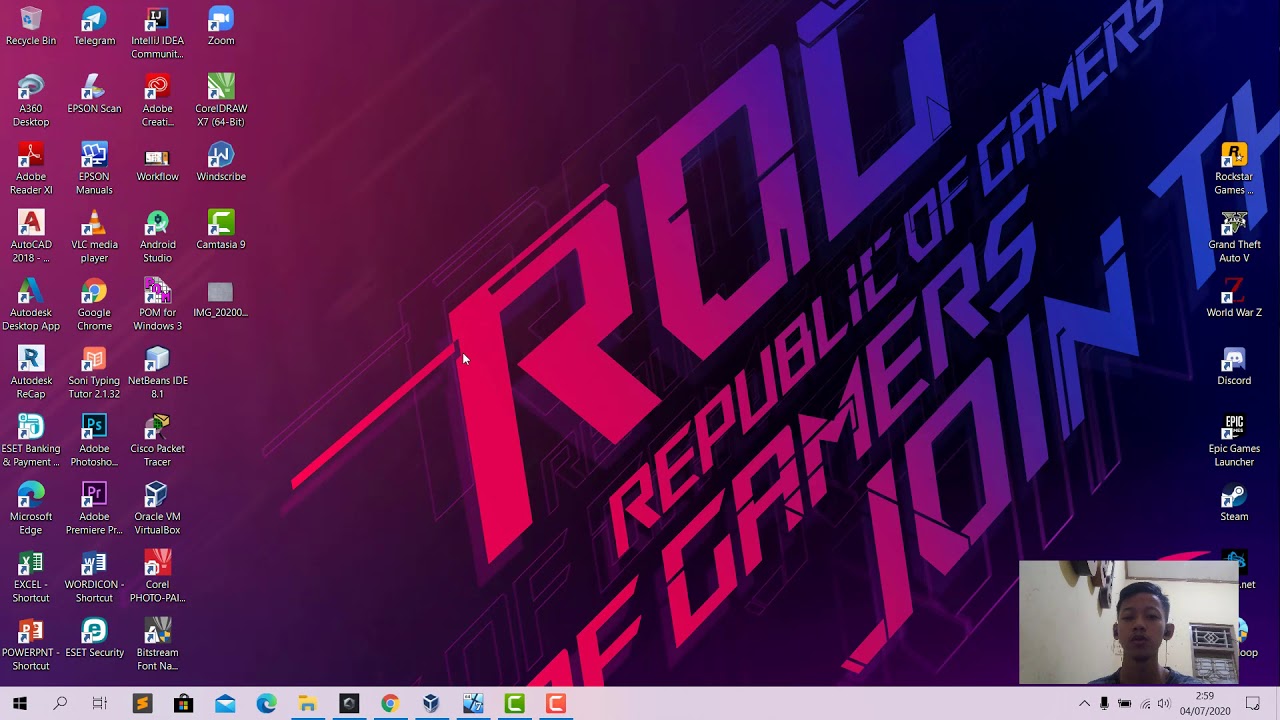Switch to VirtualBox in the taskbar
The width and height of the screenshot is (1280, 720).
(431, 704)
